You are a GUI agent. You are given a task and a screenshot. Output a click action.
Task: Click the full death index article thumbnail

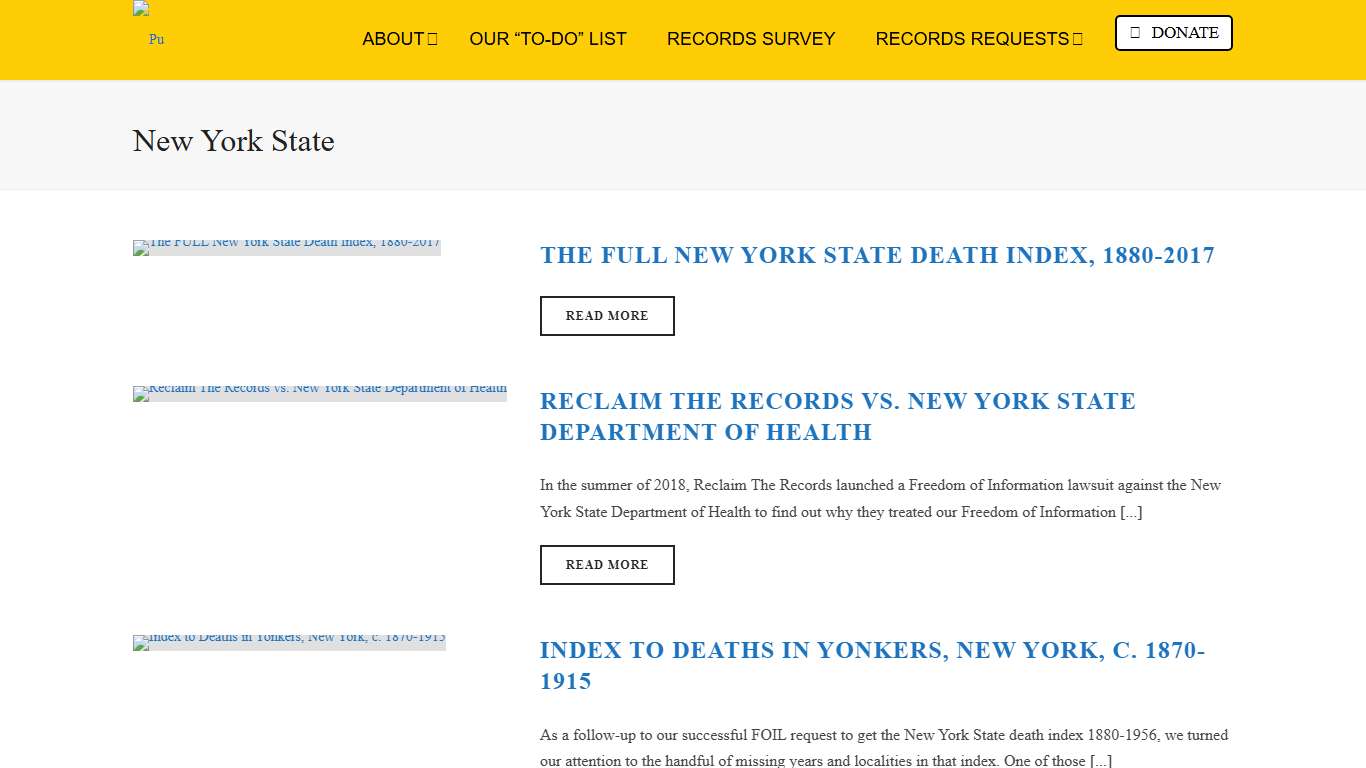(x=286, y=247)
